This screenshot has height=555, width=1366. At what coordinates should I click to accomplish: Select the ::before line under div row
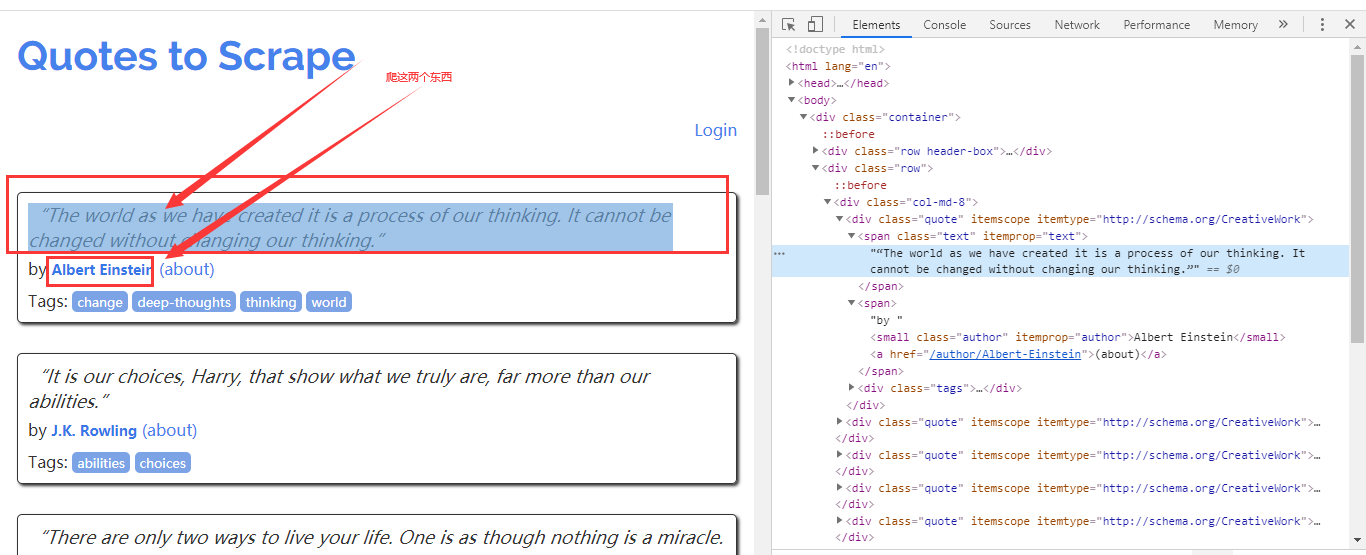click(x=860, y=185)
